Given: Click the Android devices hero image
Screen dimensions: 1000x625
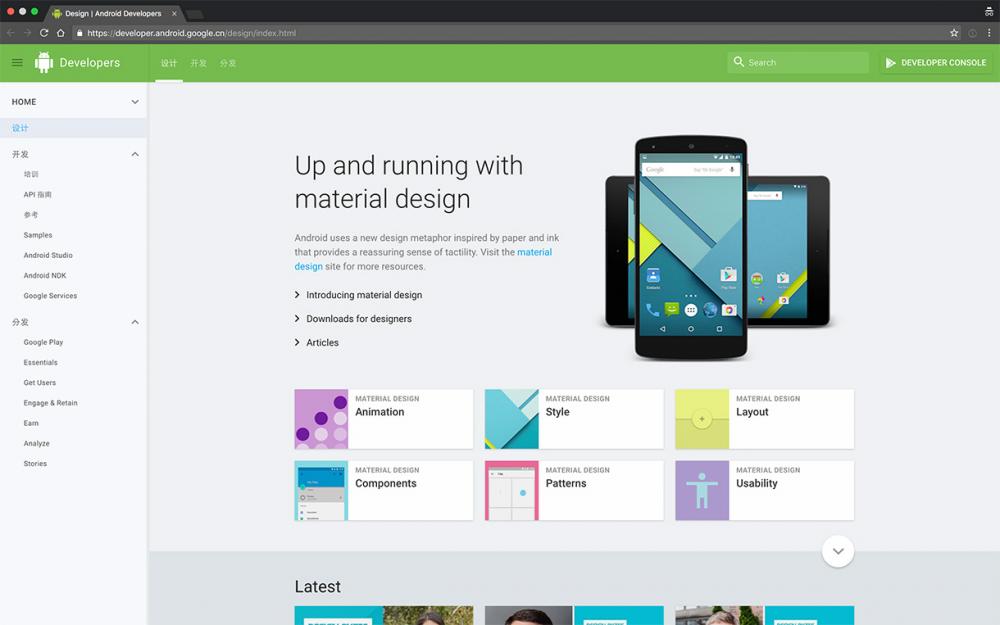Looking at the screenshot, I should coord(717,247).
